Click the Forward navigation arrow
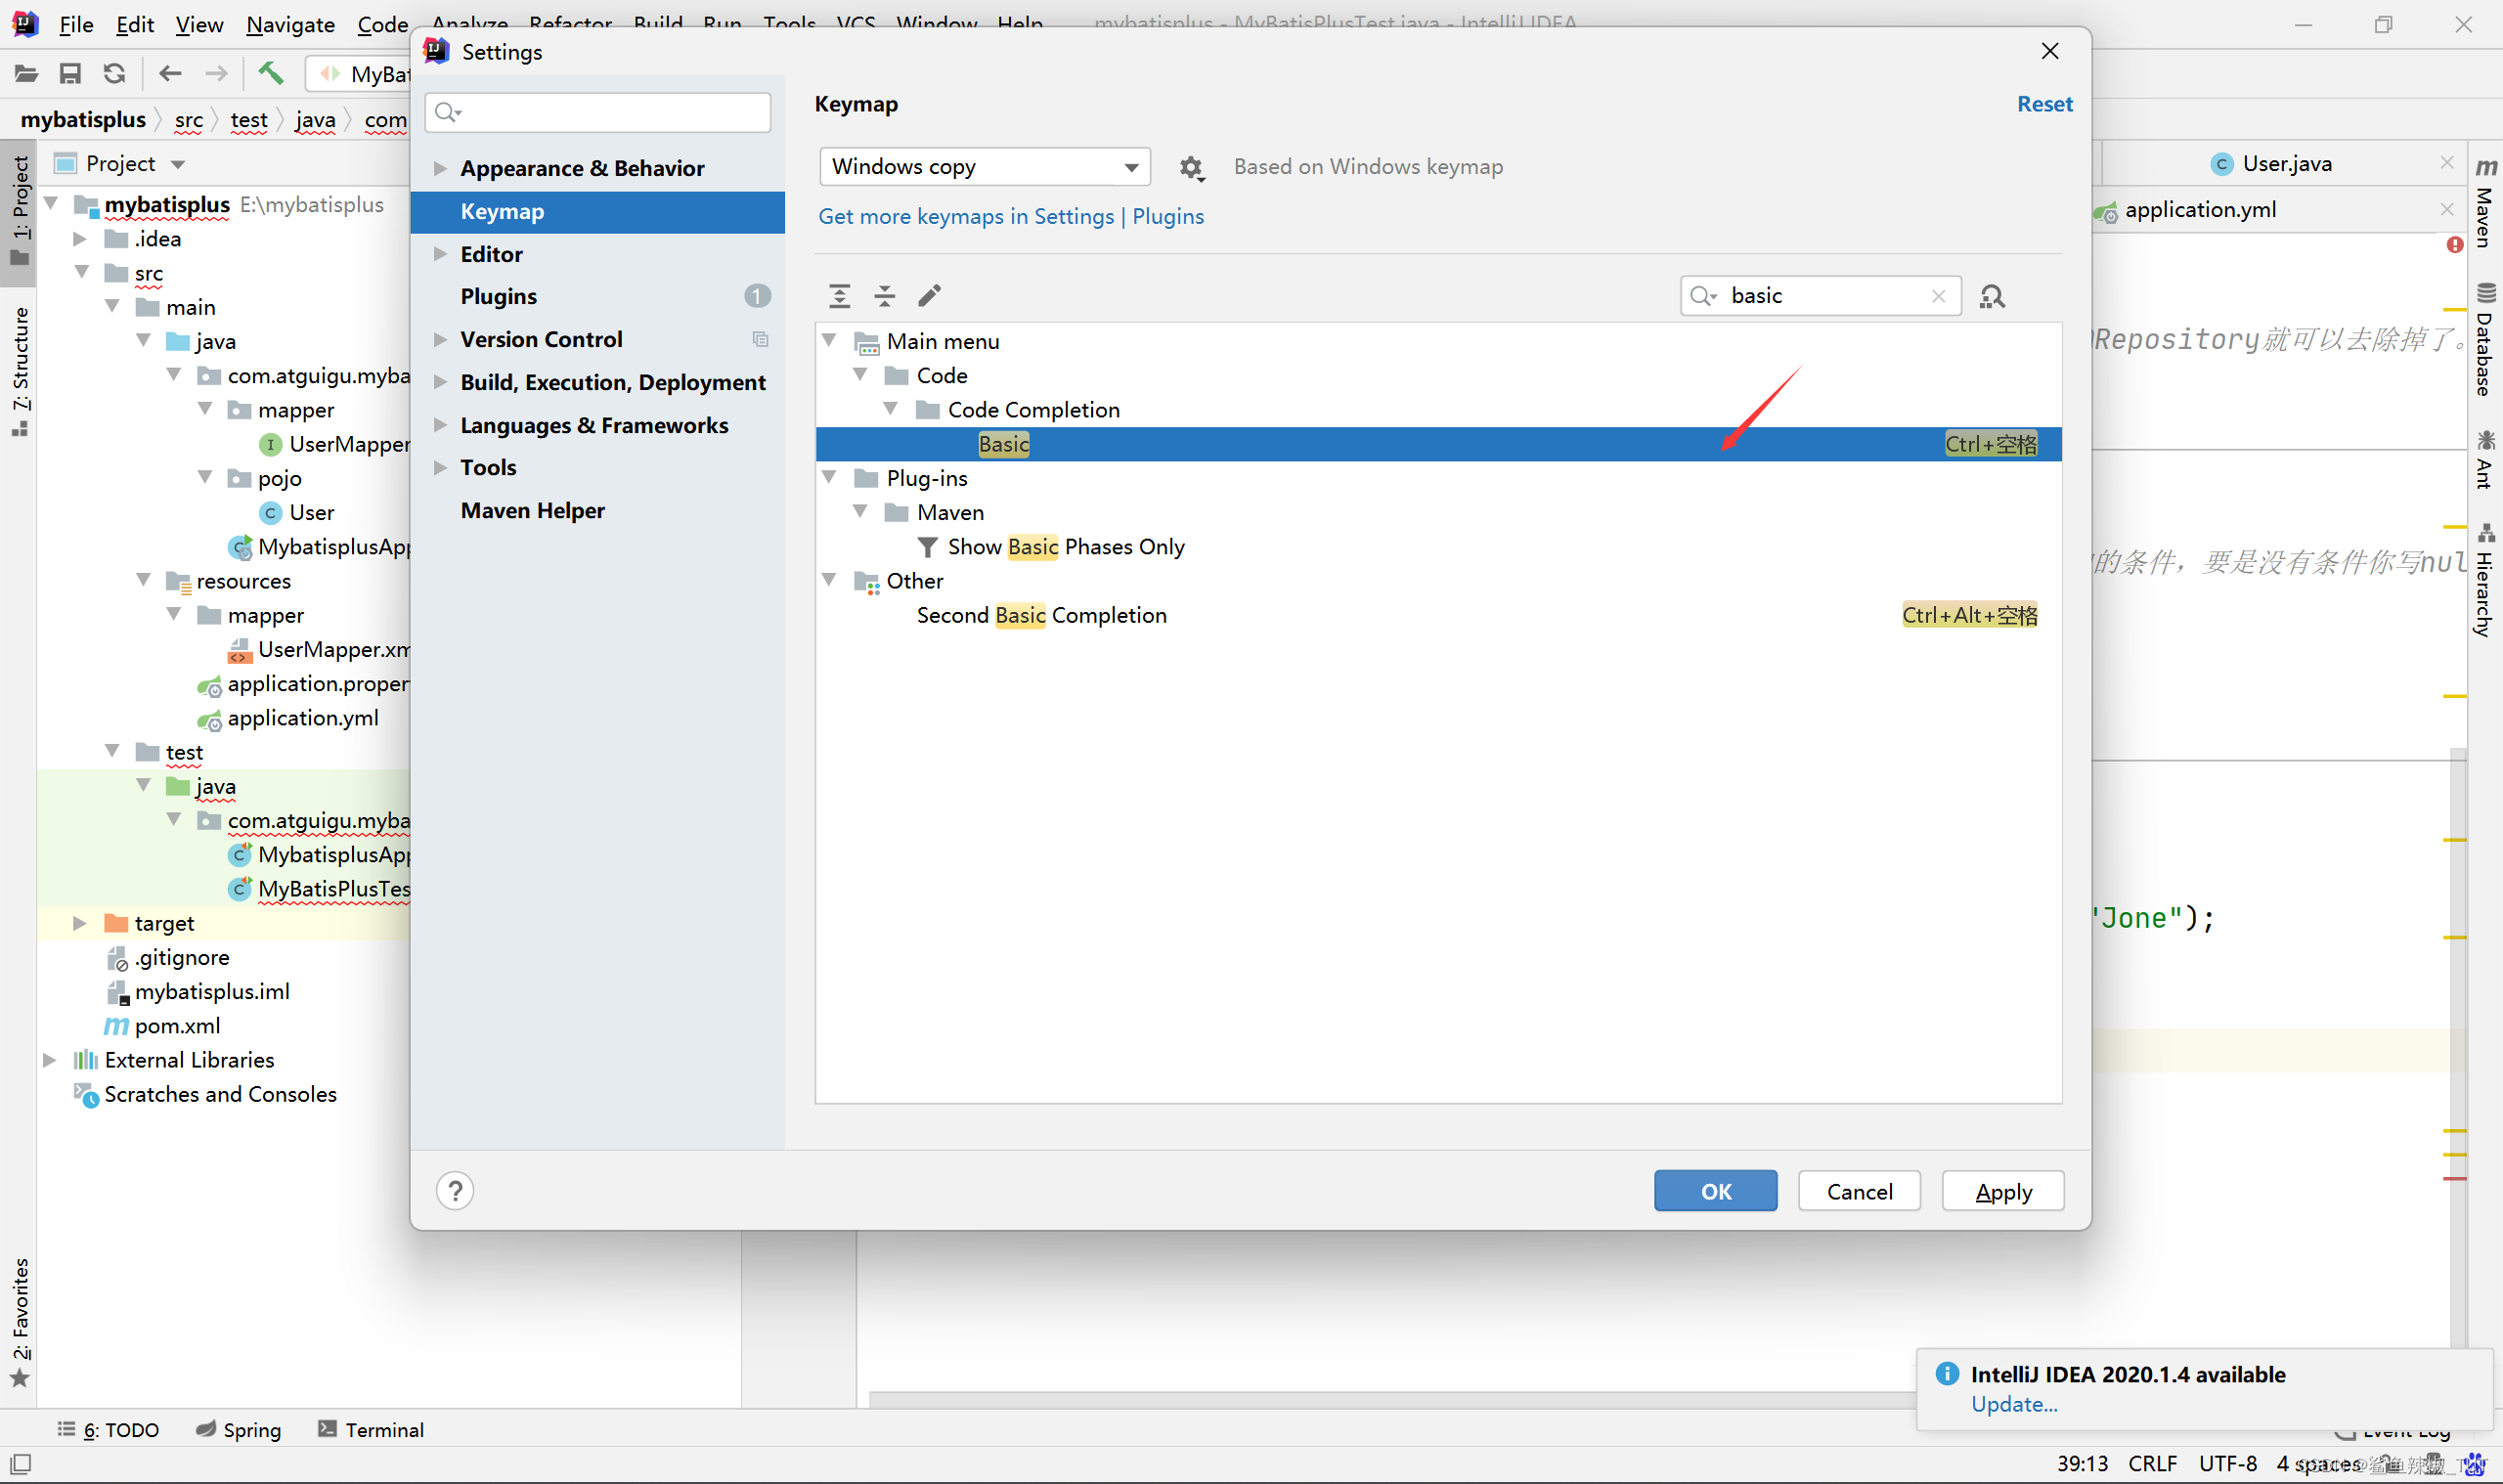Viewport: 2503px width, 1484px height. 215,73
